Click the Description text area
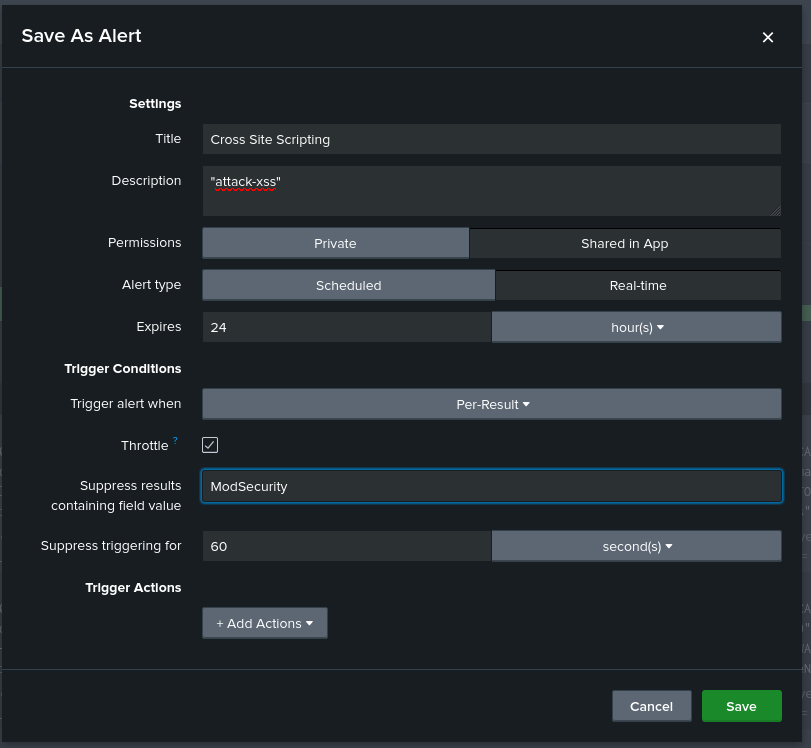 pos(491,191)
